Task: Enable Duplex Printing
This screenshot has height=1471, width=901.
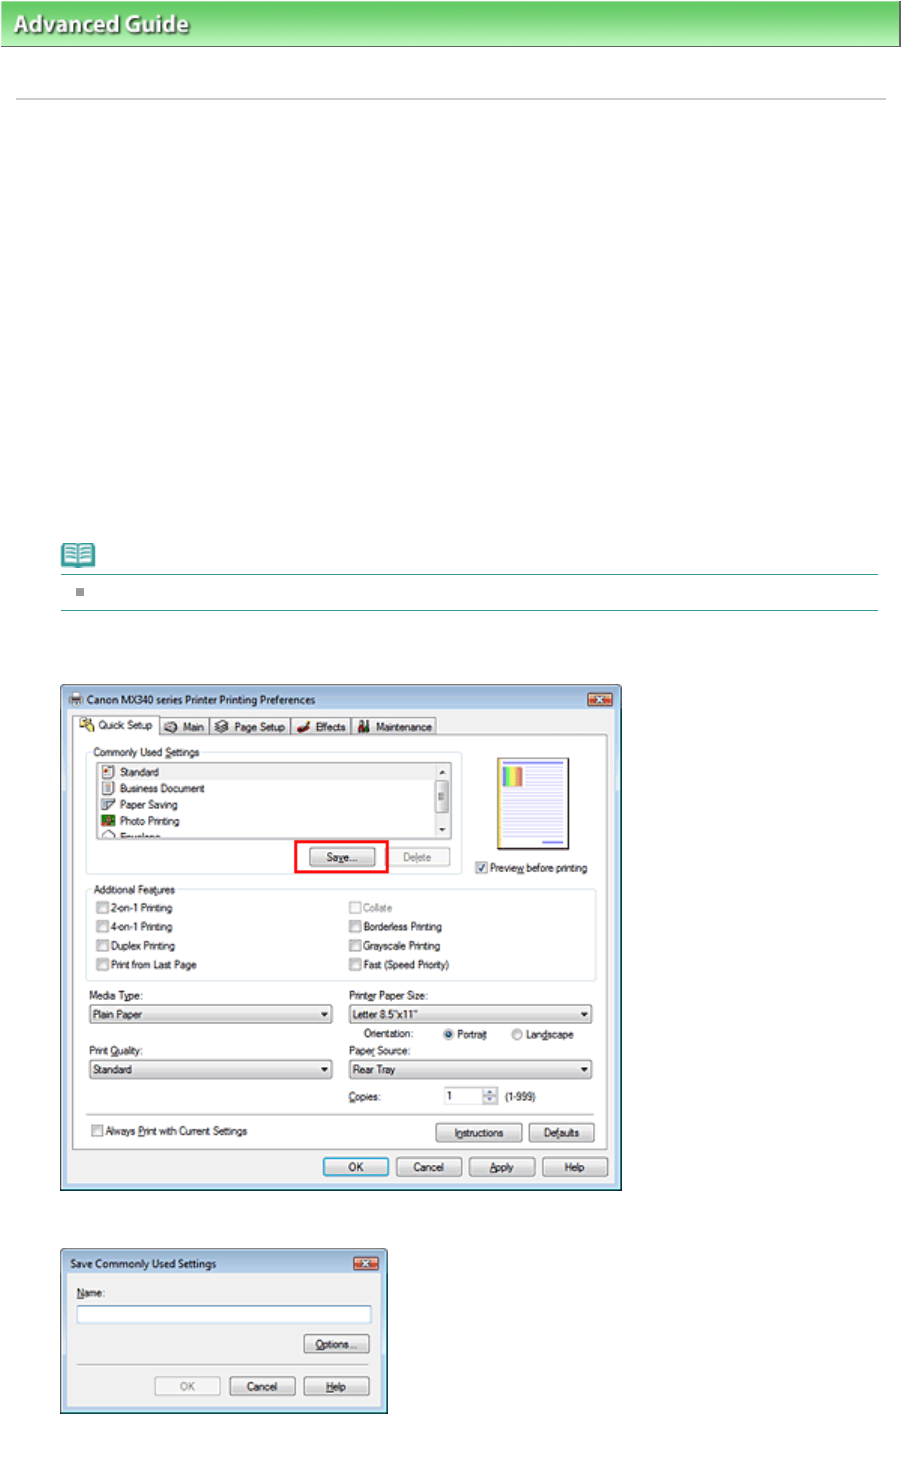Action: click(x=102, y=946)
